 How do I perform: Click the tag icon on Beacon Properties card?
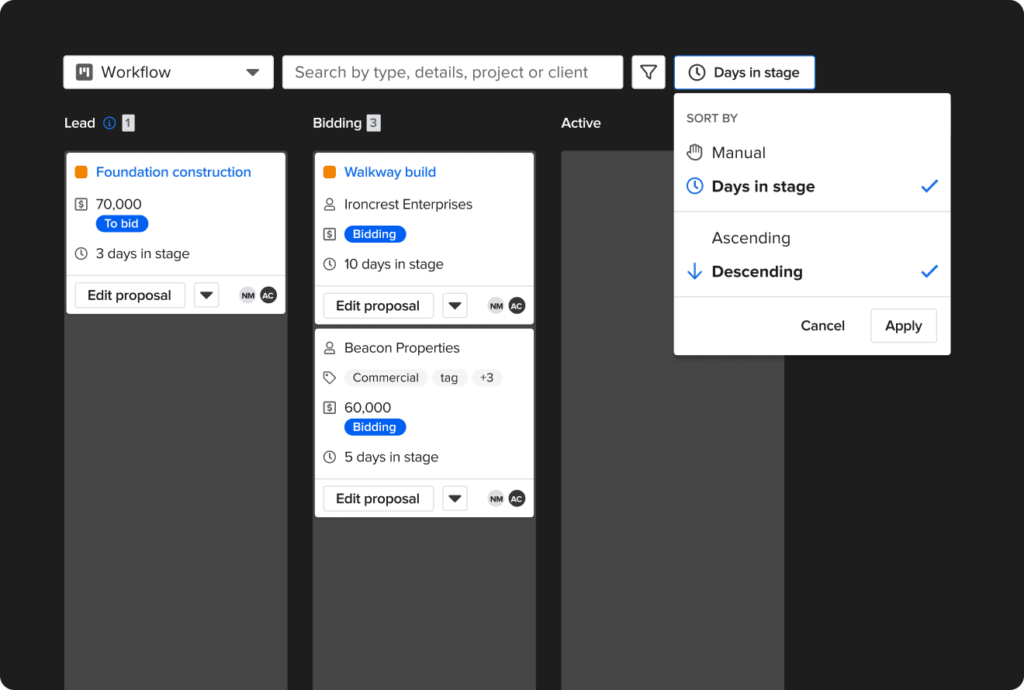point(330,377)
